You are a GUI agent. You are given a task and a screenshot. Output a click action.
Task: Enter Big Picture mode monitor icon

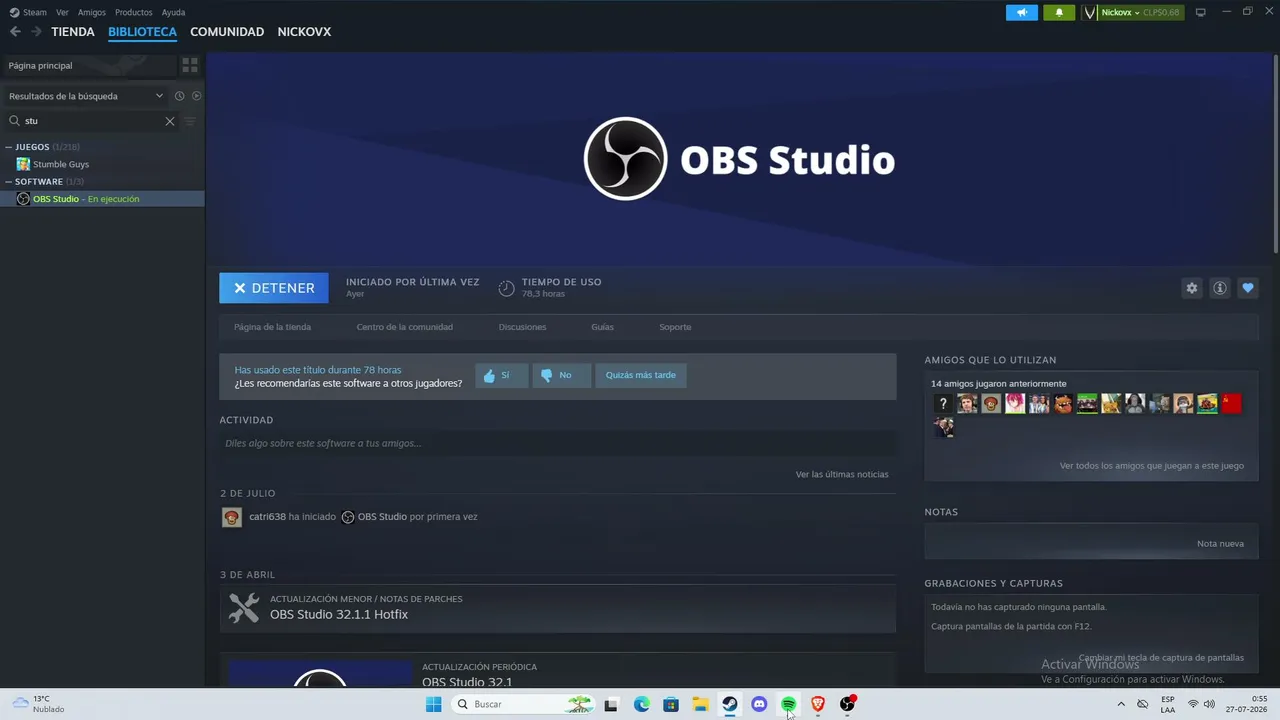[x=1201, y=12]
